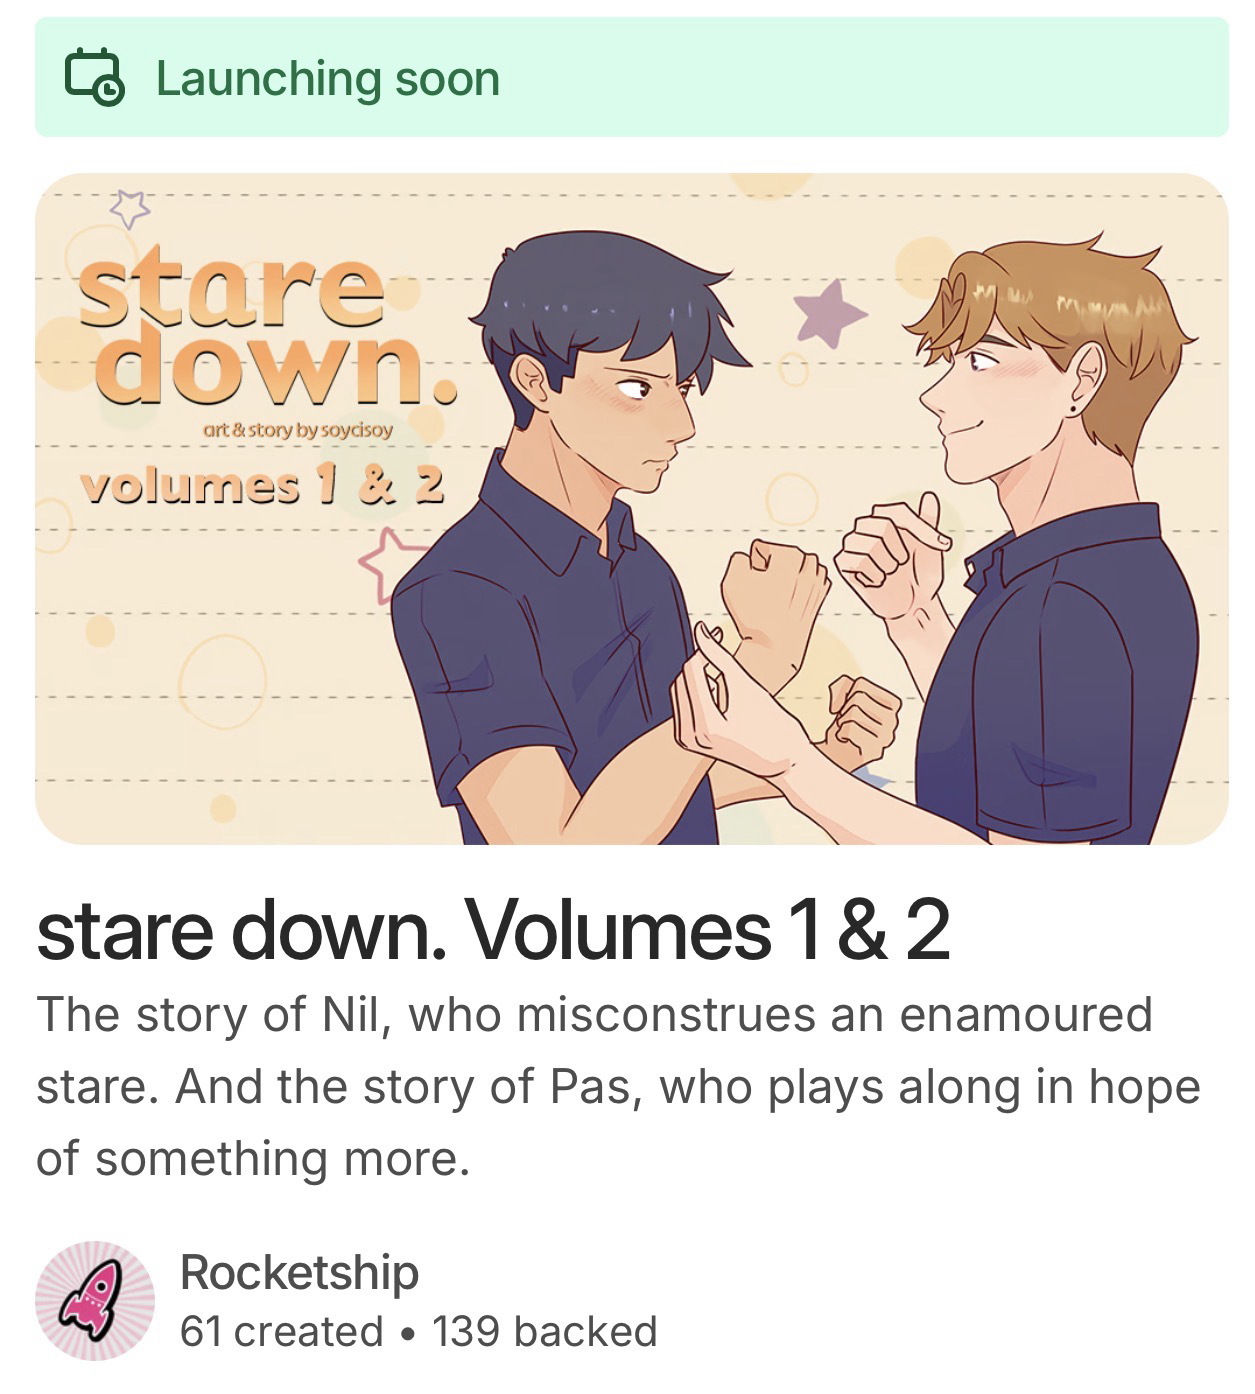The image size is (1255, 1394).
Task: Click the calendar clock launching icon
Action: tap(95, 79)
